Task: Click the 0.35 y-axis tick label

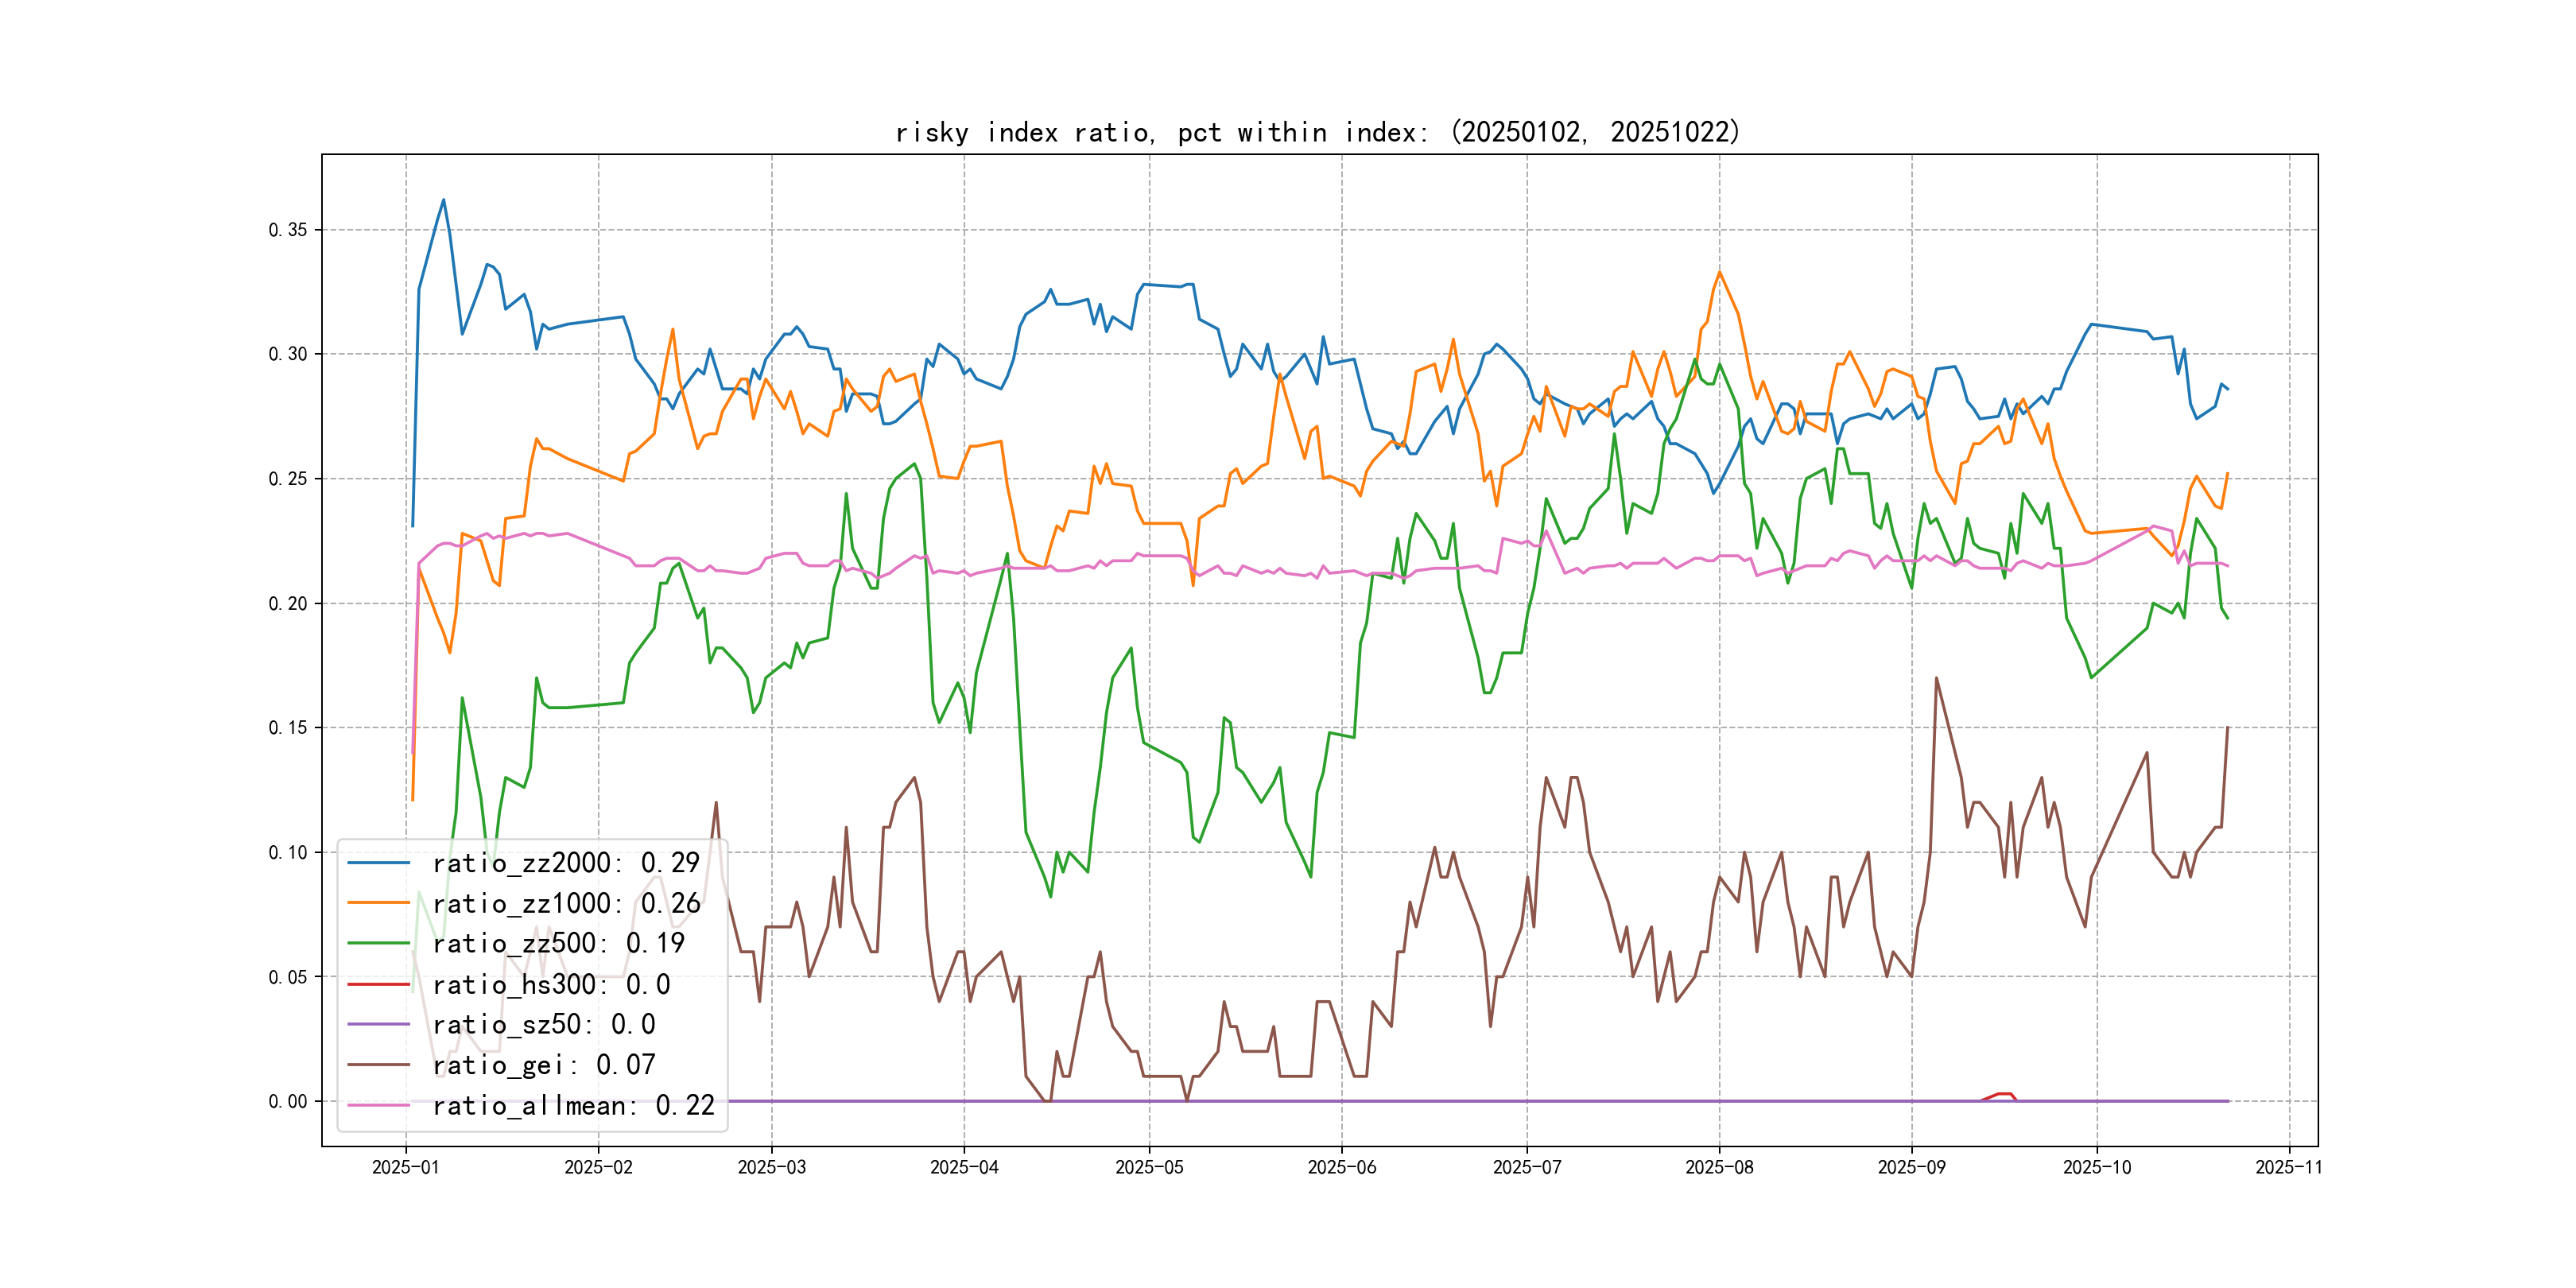Action: (x=288, y=230)
